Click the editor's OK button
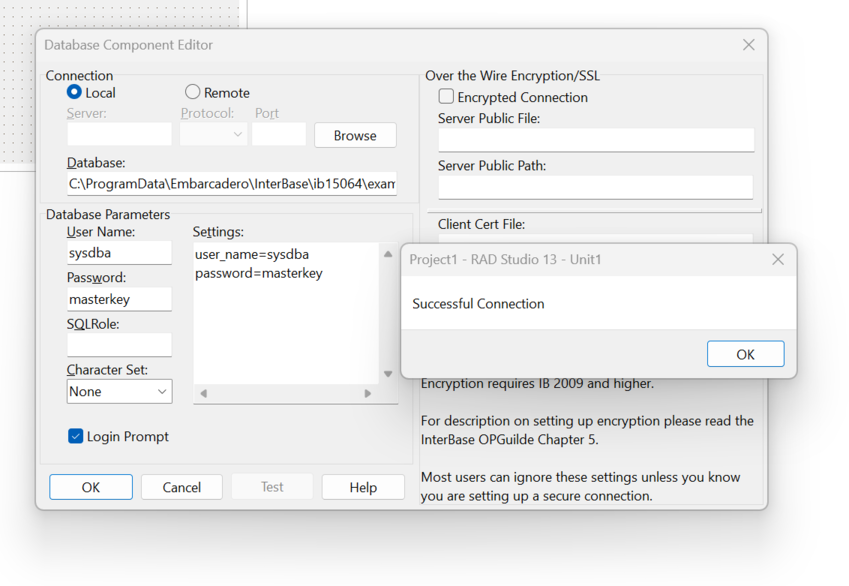This screenshot has height=586, width=849. click(x=91, y=487)
